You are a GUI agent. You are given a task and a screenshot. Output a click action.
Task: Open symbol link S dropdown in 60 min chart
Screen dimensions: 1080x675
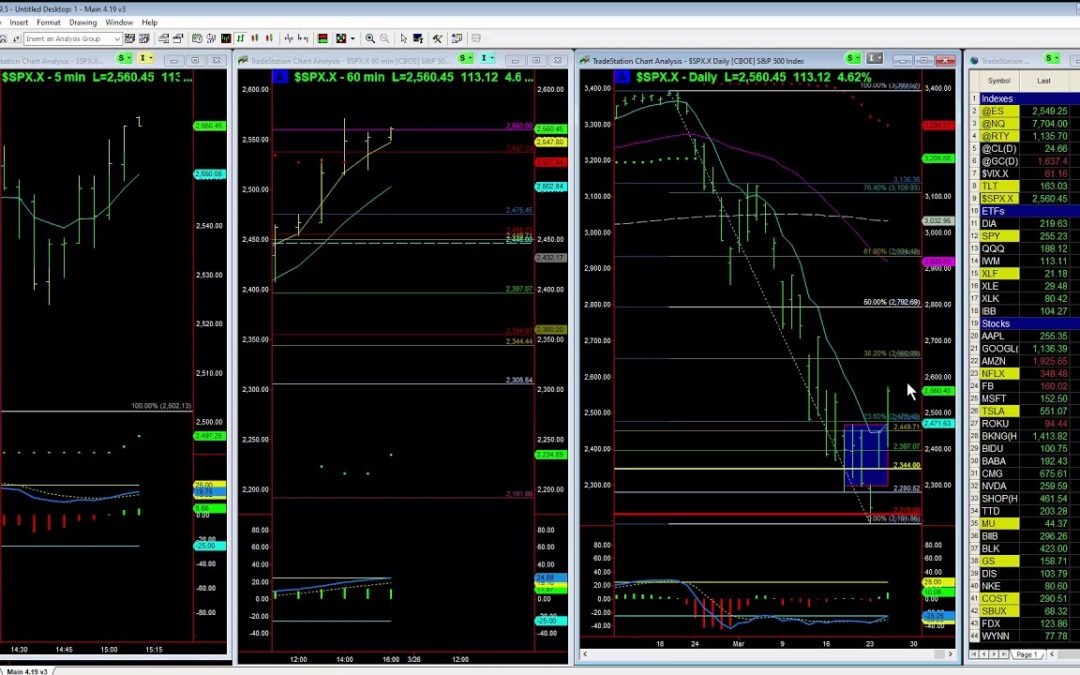tap(466, 58)
